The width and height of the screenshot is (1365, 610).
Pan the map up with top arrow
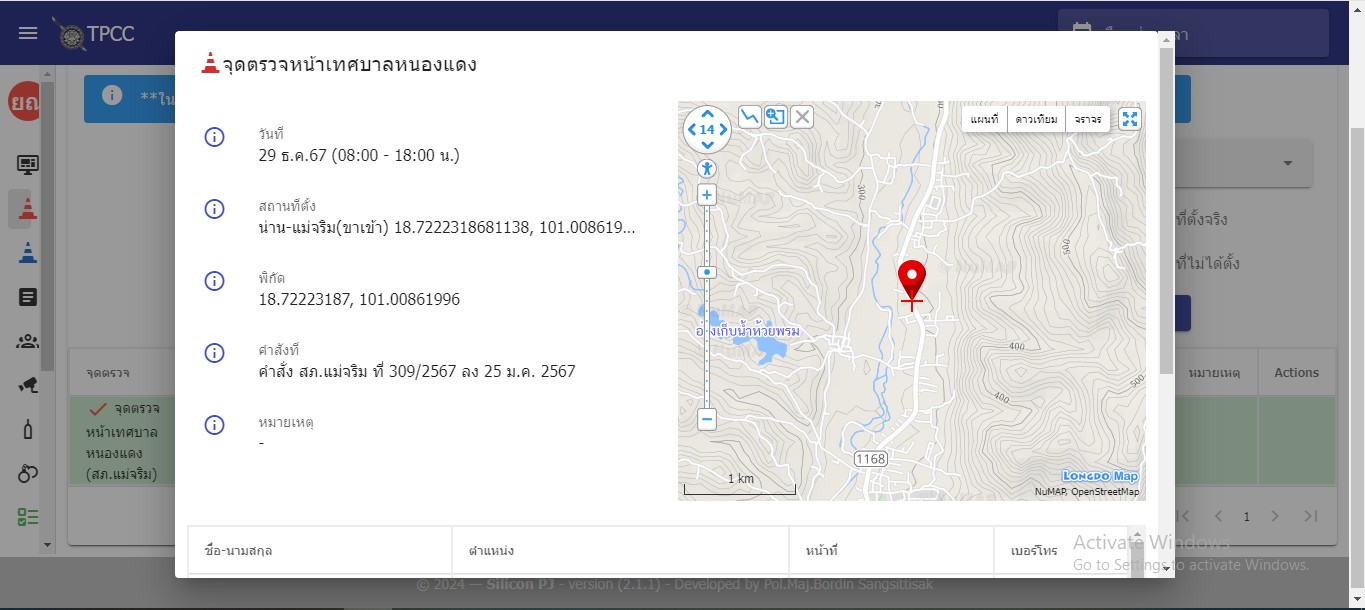point(707,113)
